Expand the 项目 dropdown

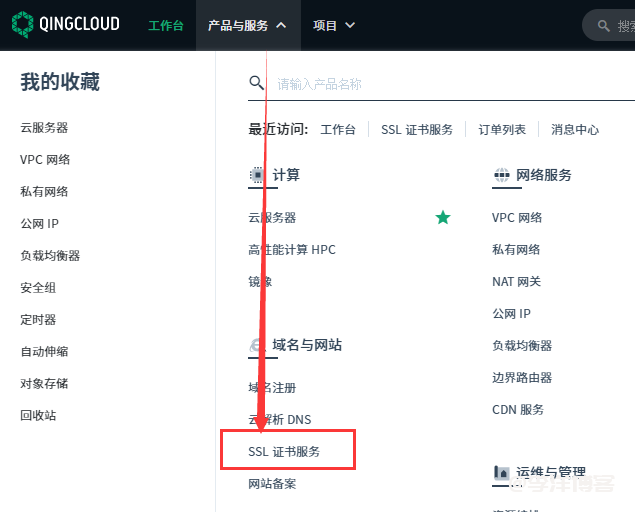(x=333, y=25)
